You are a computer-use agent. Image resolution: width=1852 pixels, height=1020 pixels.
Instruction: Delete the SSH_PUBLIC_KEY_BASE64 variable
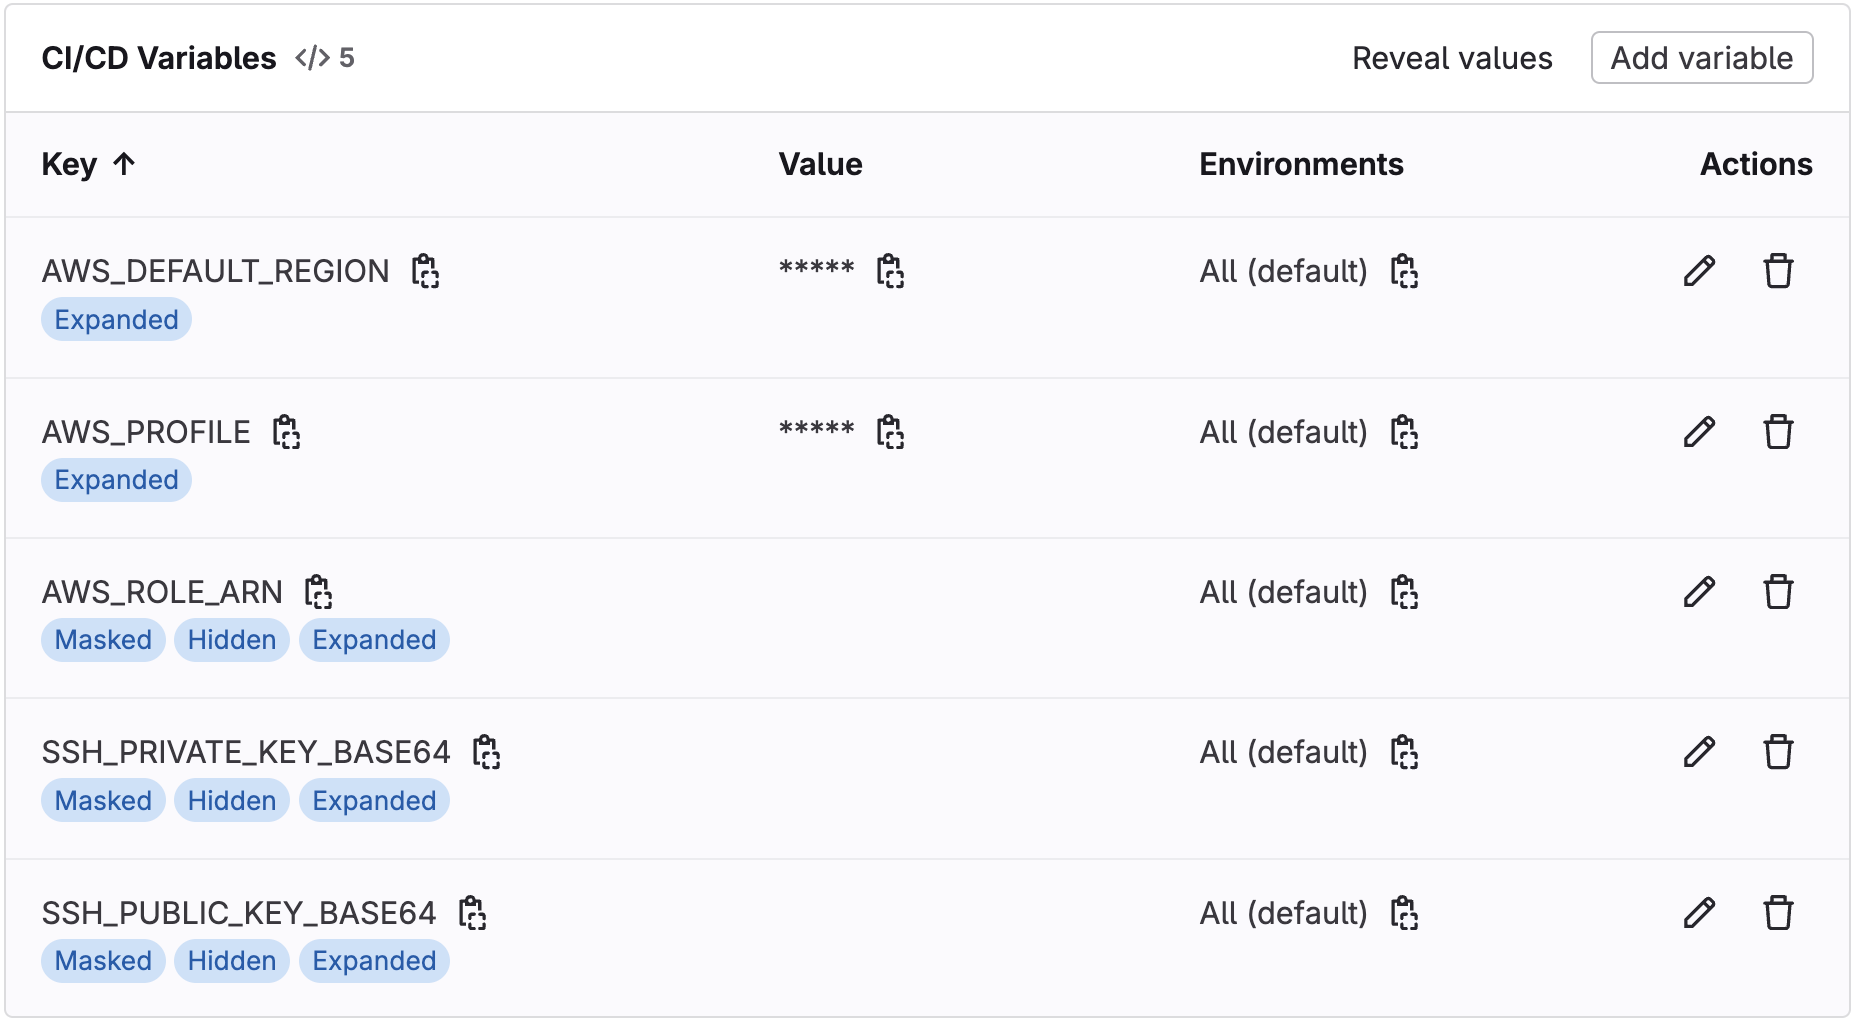pyautogui.click(x=1779, y=912)
